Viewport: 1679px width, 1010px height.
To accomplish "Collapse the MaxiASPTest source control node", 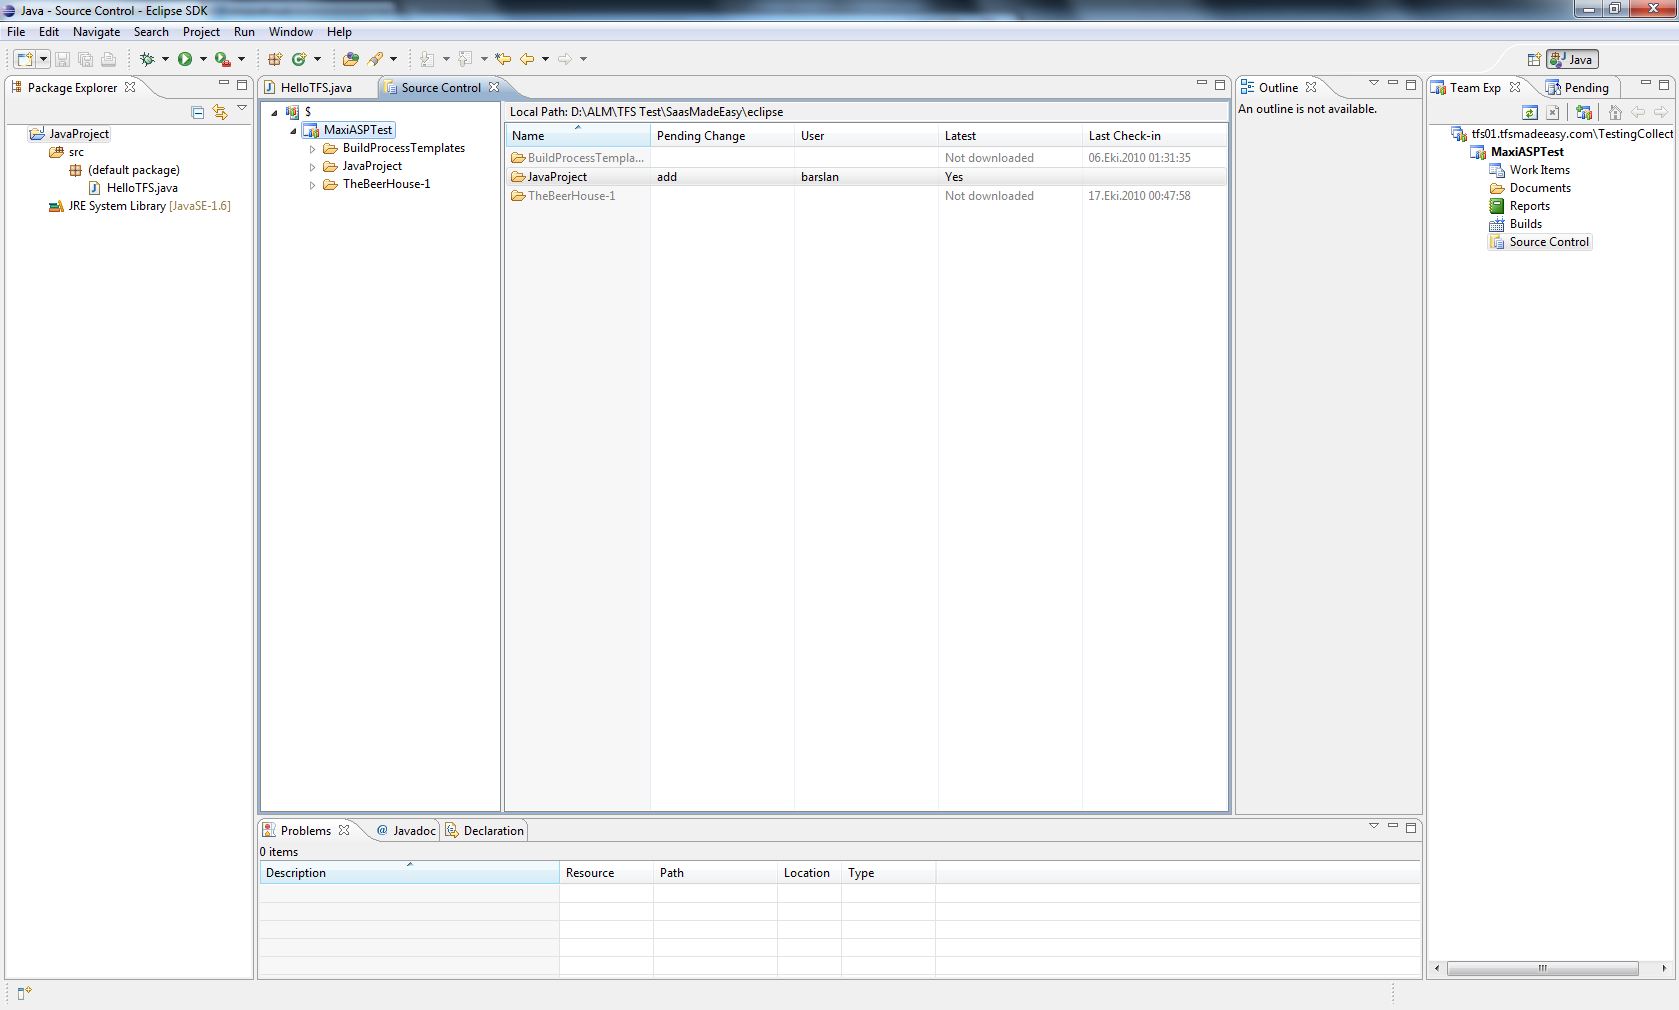I will pos(293,131).
